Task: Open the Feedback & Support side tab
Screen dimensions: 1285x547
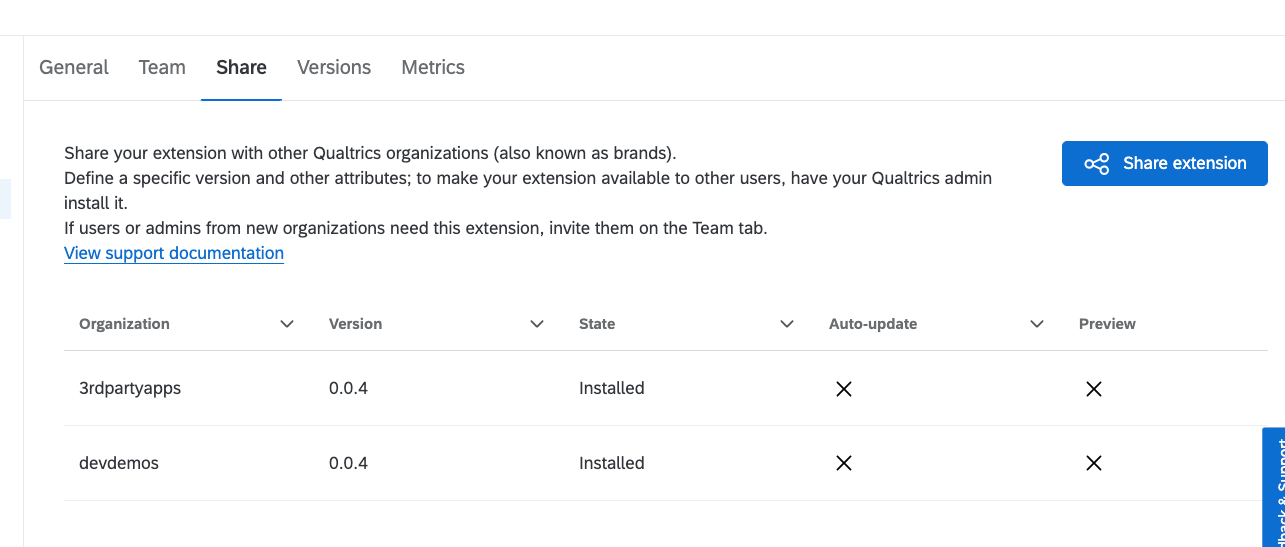Action: (x=1274, y=487)
